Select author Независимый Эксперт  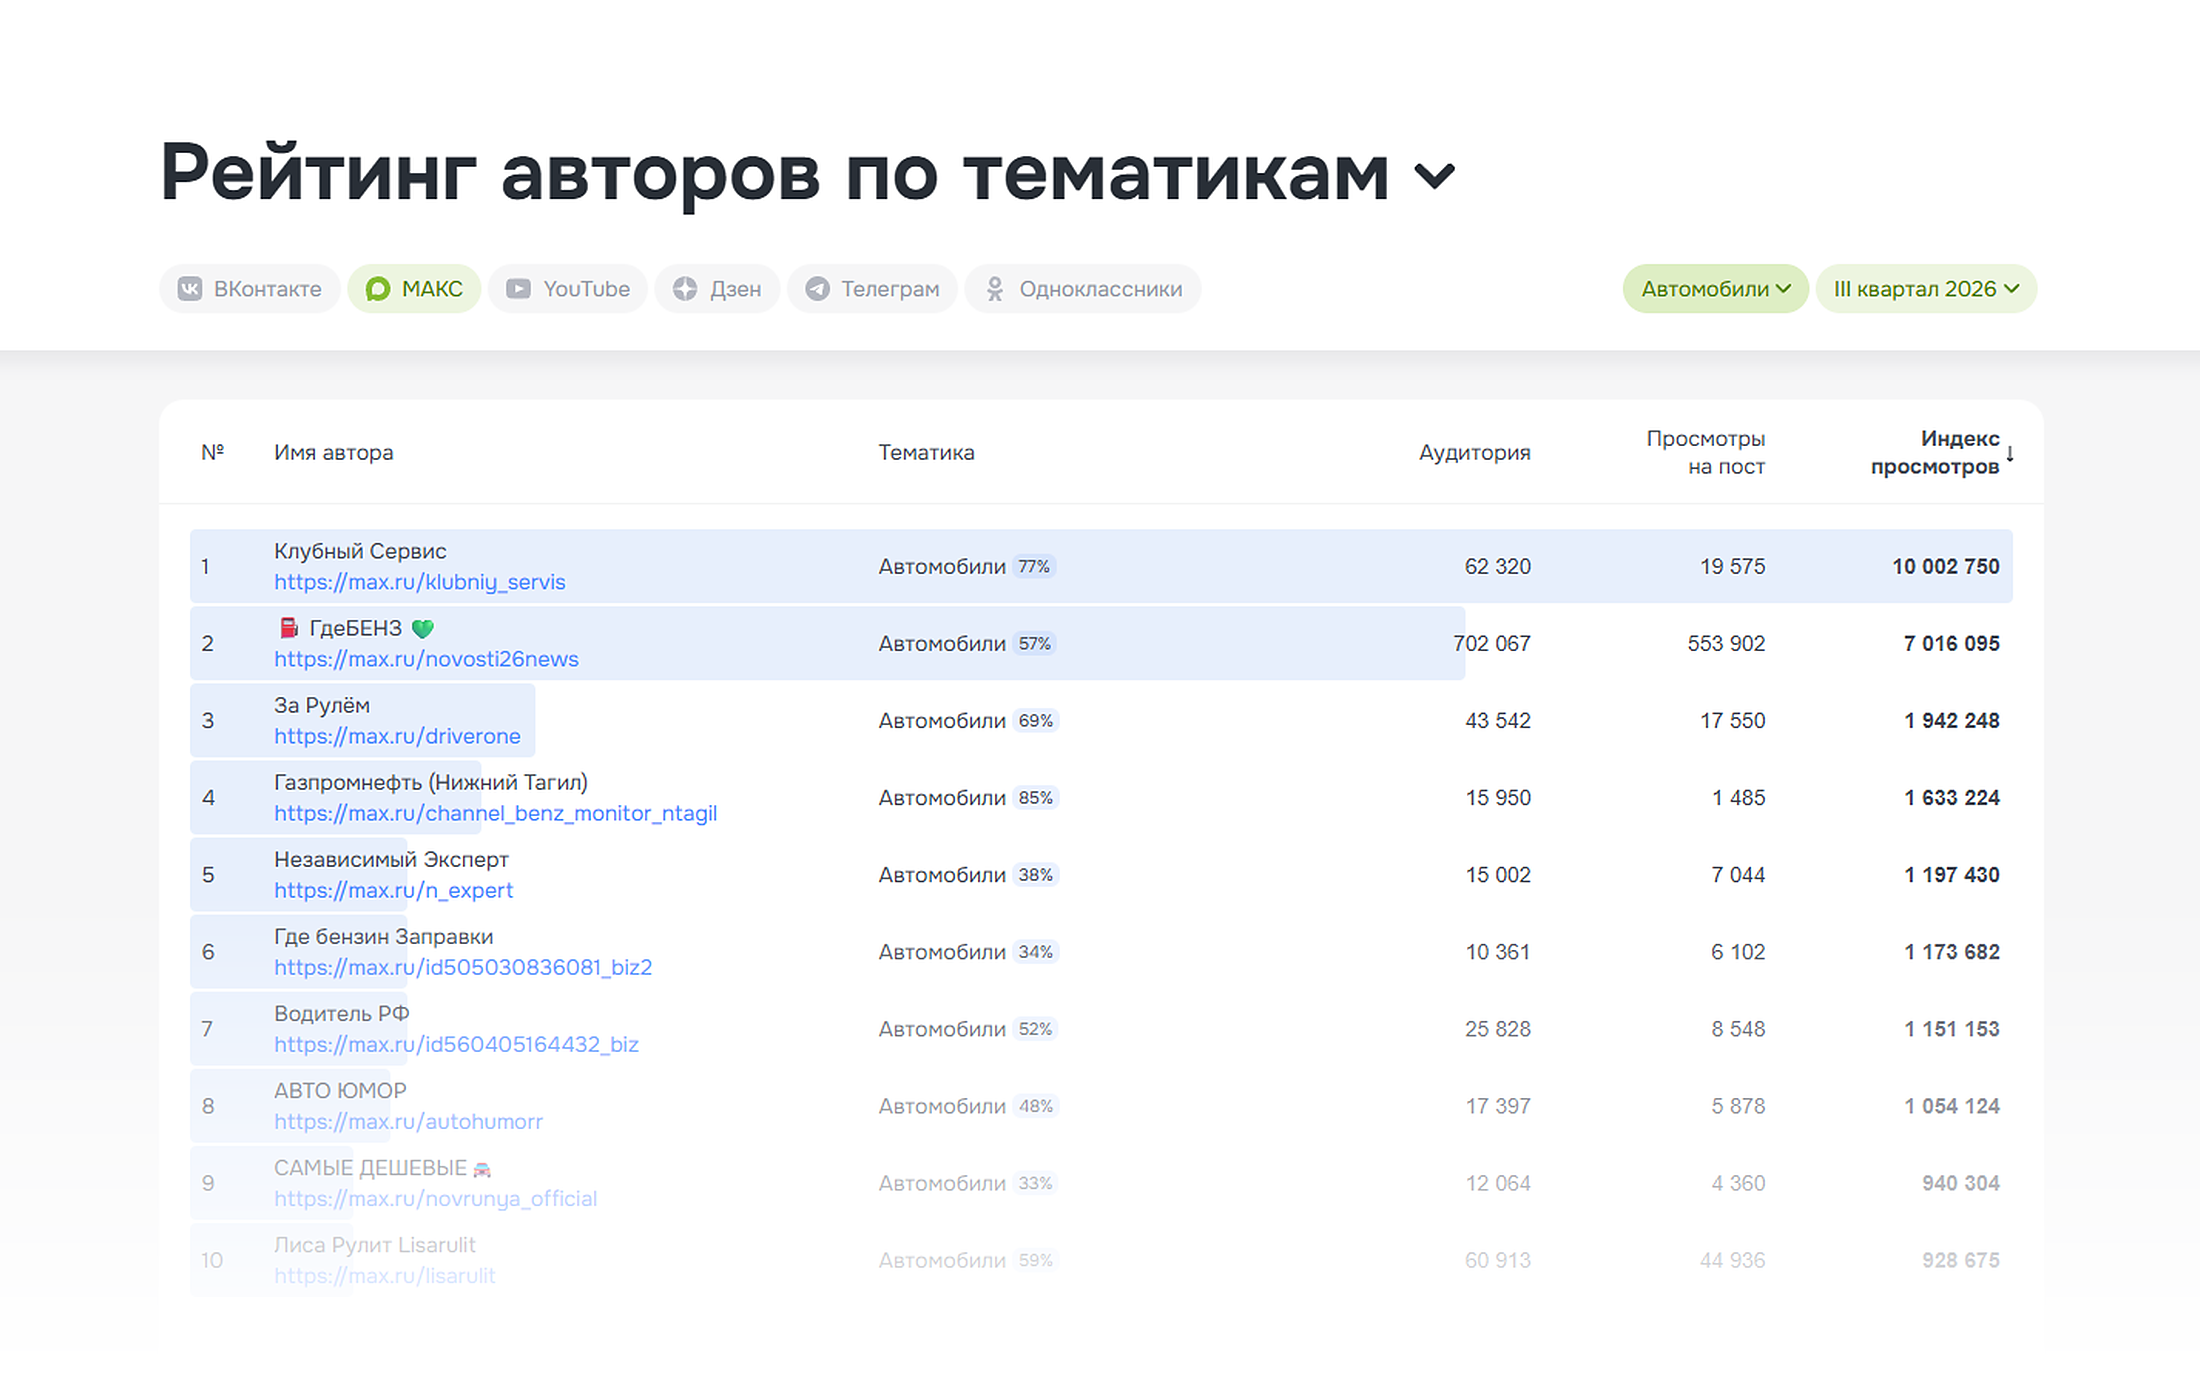[x=391, y=859]
